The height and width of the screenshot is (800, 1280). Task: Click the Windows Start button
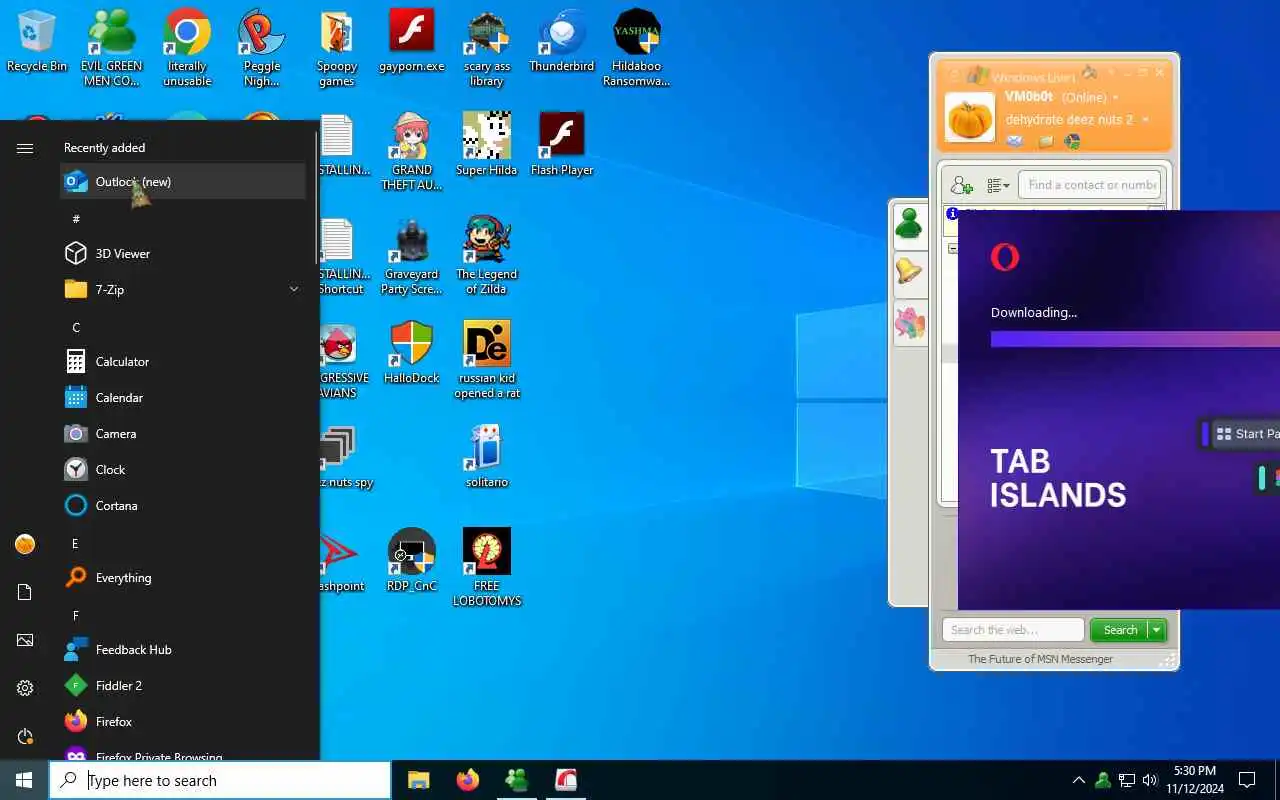tap(24, 780)
